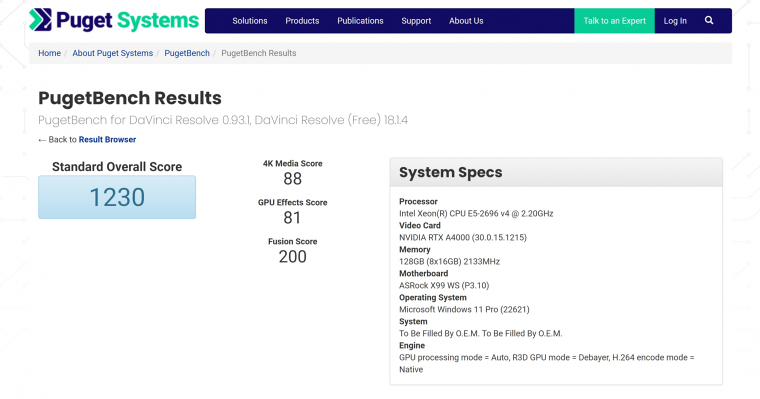Click the Puget Systems logo

coord(114,20)
